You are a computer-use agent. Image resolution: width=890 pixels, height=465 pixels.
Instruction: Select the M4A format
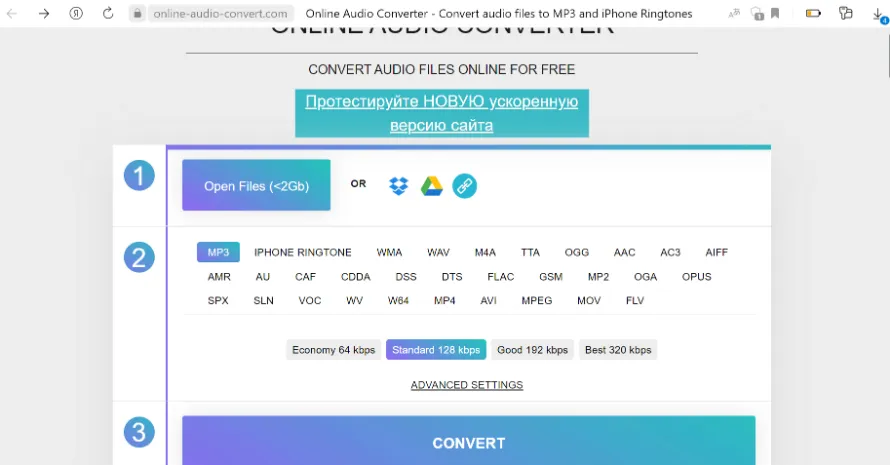coord(485,252)
